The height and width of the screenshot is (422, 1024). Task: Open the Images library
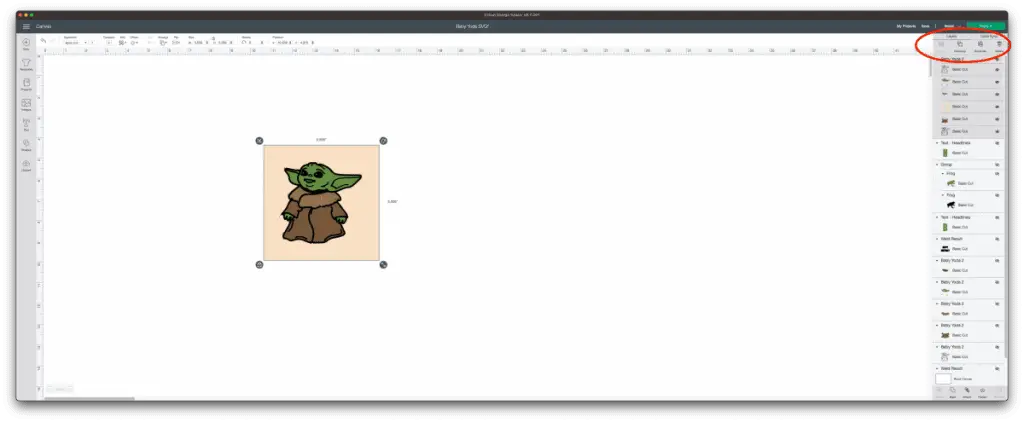pos(26,105)
